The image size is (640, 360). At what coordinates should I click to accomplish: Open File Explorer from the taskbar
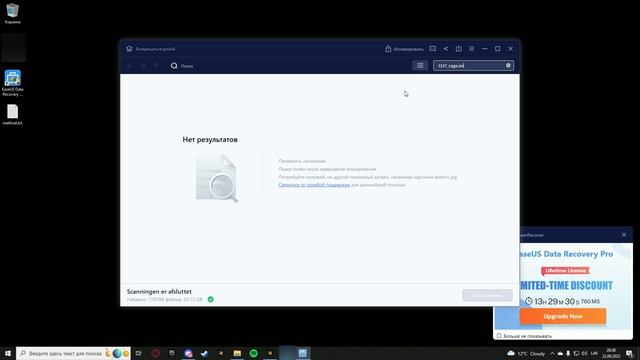237,353
